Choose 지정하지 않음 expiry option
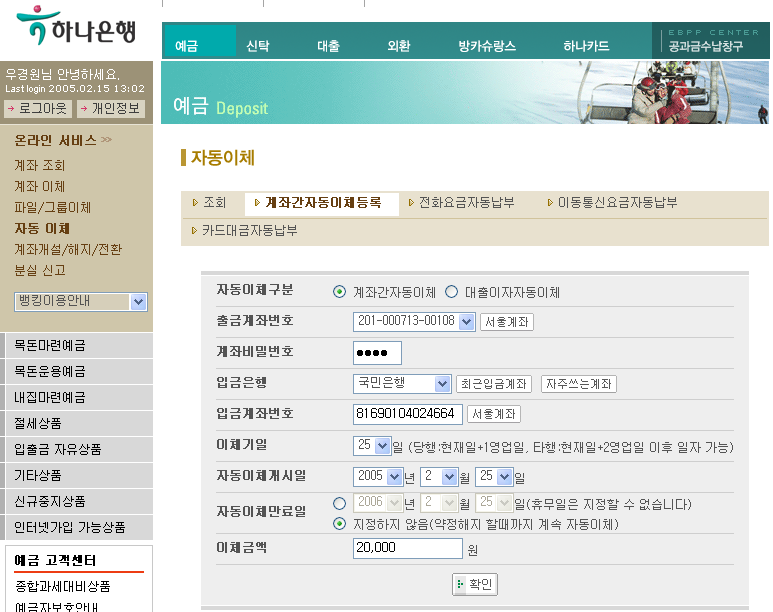Screen dimensions: 773x612 339,524
